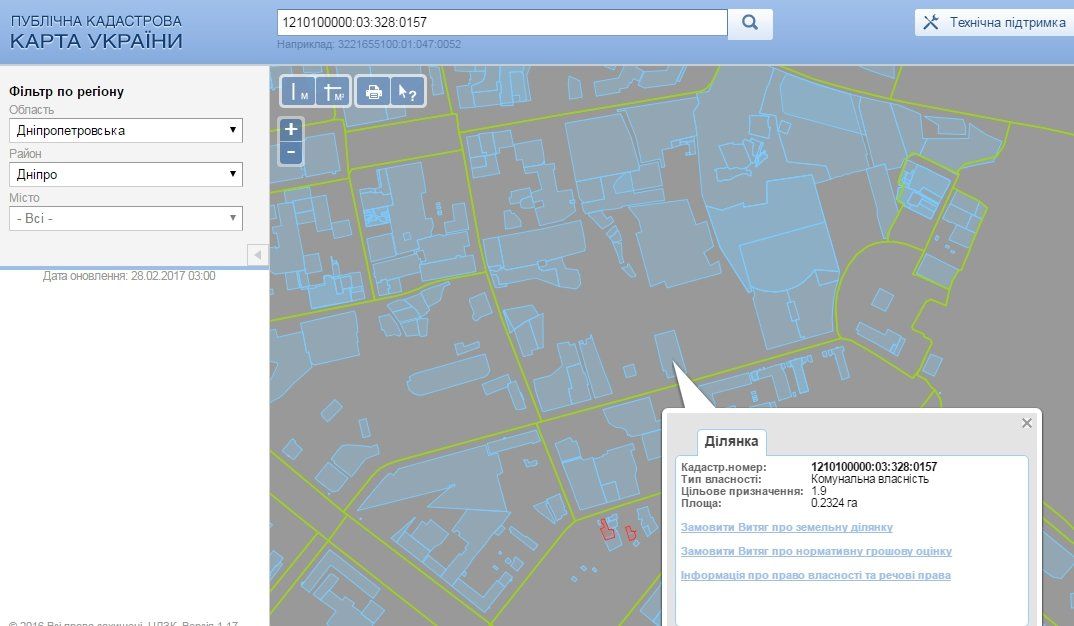
Task: Zoom in on the map
Action: 291,129
